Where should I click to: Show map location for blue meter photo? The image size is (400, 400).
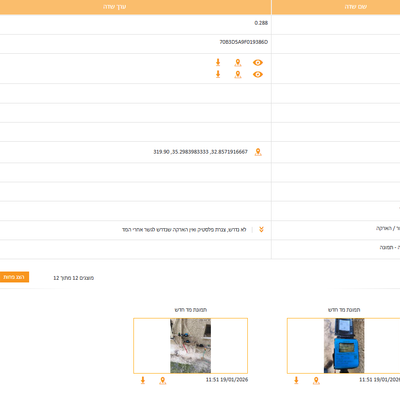coord(316,381)
